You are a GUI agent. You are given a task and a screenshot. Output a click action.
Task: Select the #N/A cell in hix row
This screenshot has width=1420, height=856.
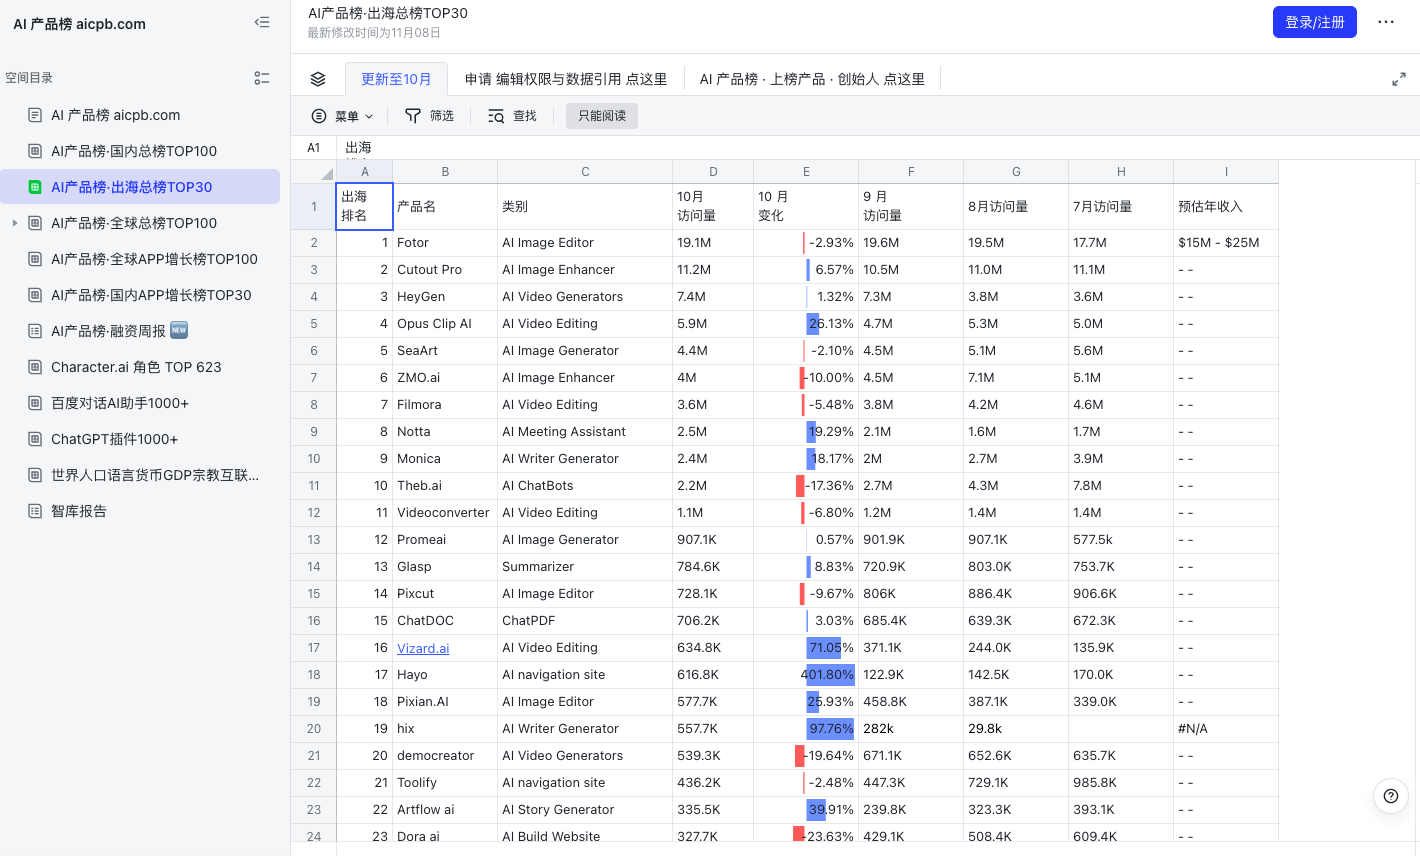pos(1226,729)
